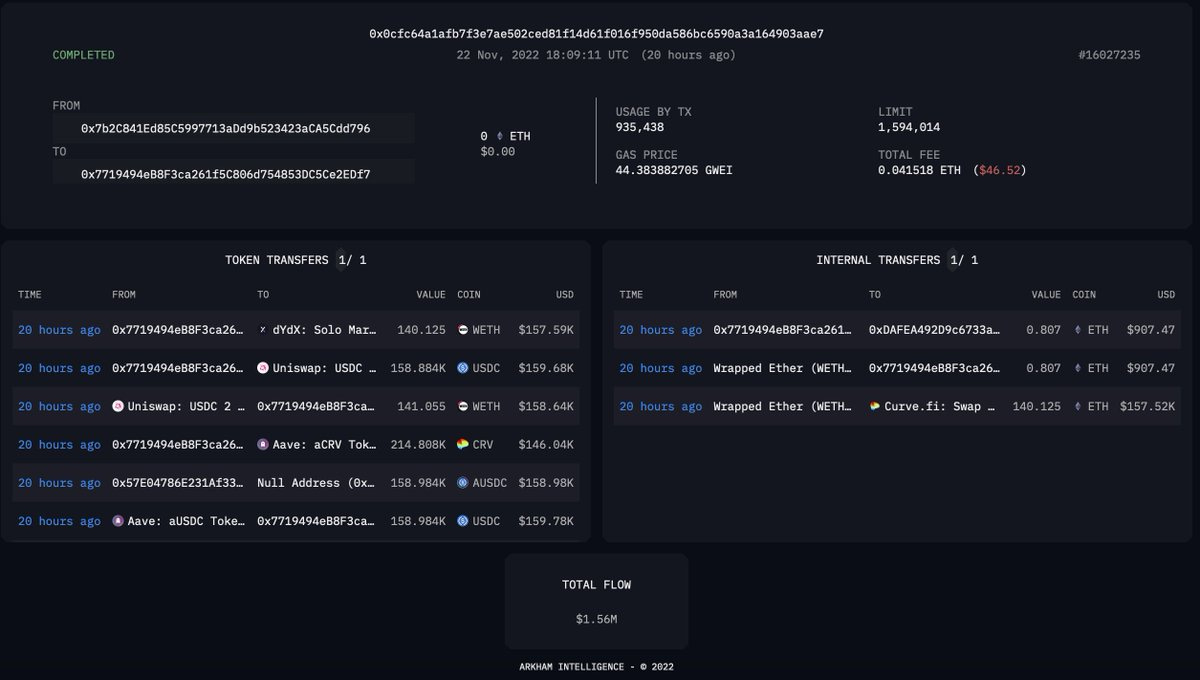The width and height of the screenshot is (1200, 680).
Task: Click USD column header in Internal Transfers
Action: tap(1166, 295)
